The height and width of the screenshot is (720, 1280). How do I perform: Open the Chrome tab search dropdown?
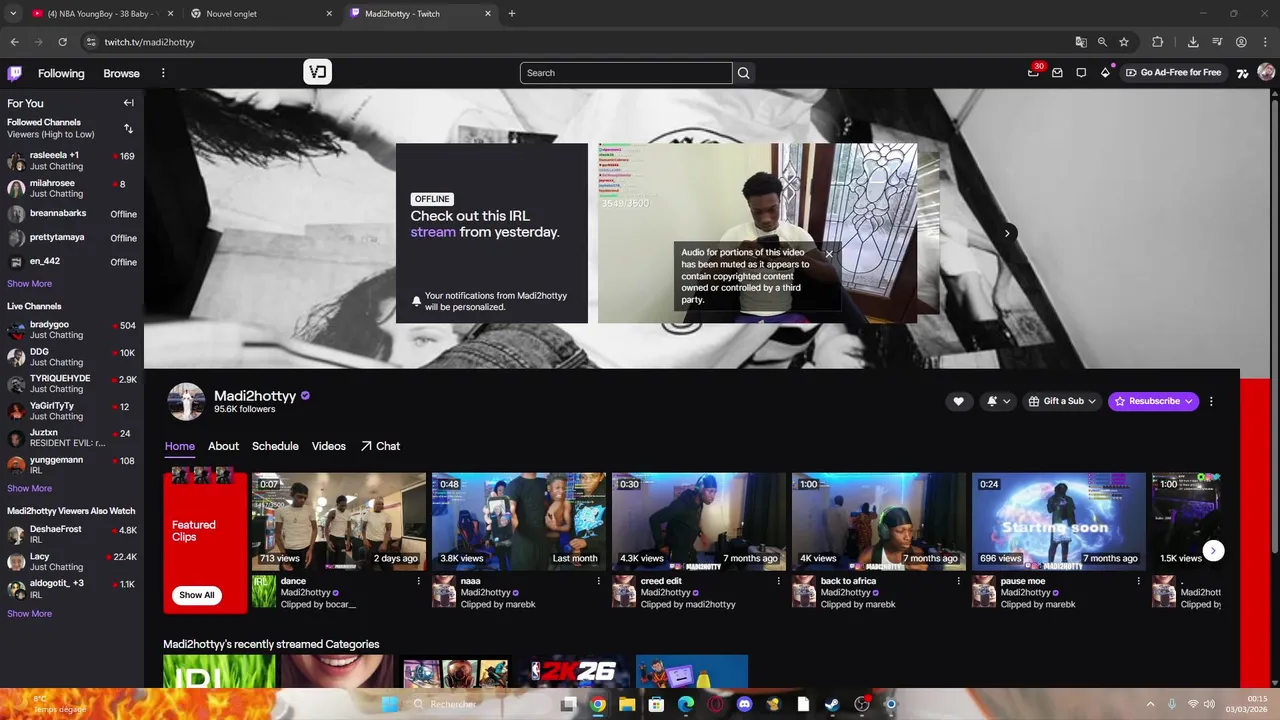[x=13, y=14]
